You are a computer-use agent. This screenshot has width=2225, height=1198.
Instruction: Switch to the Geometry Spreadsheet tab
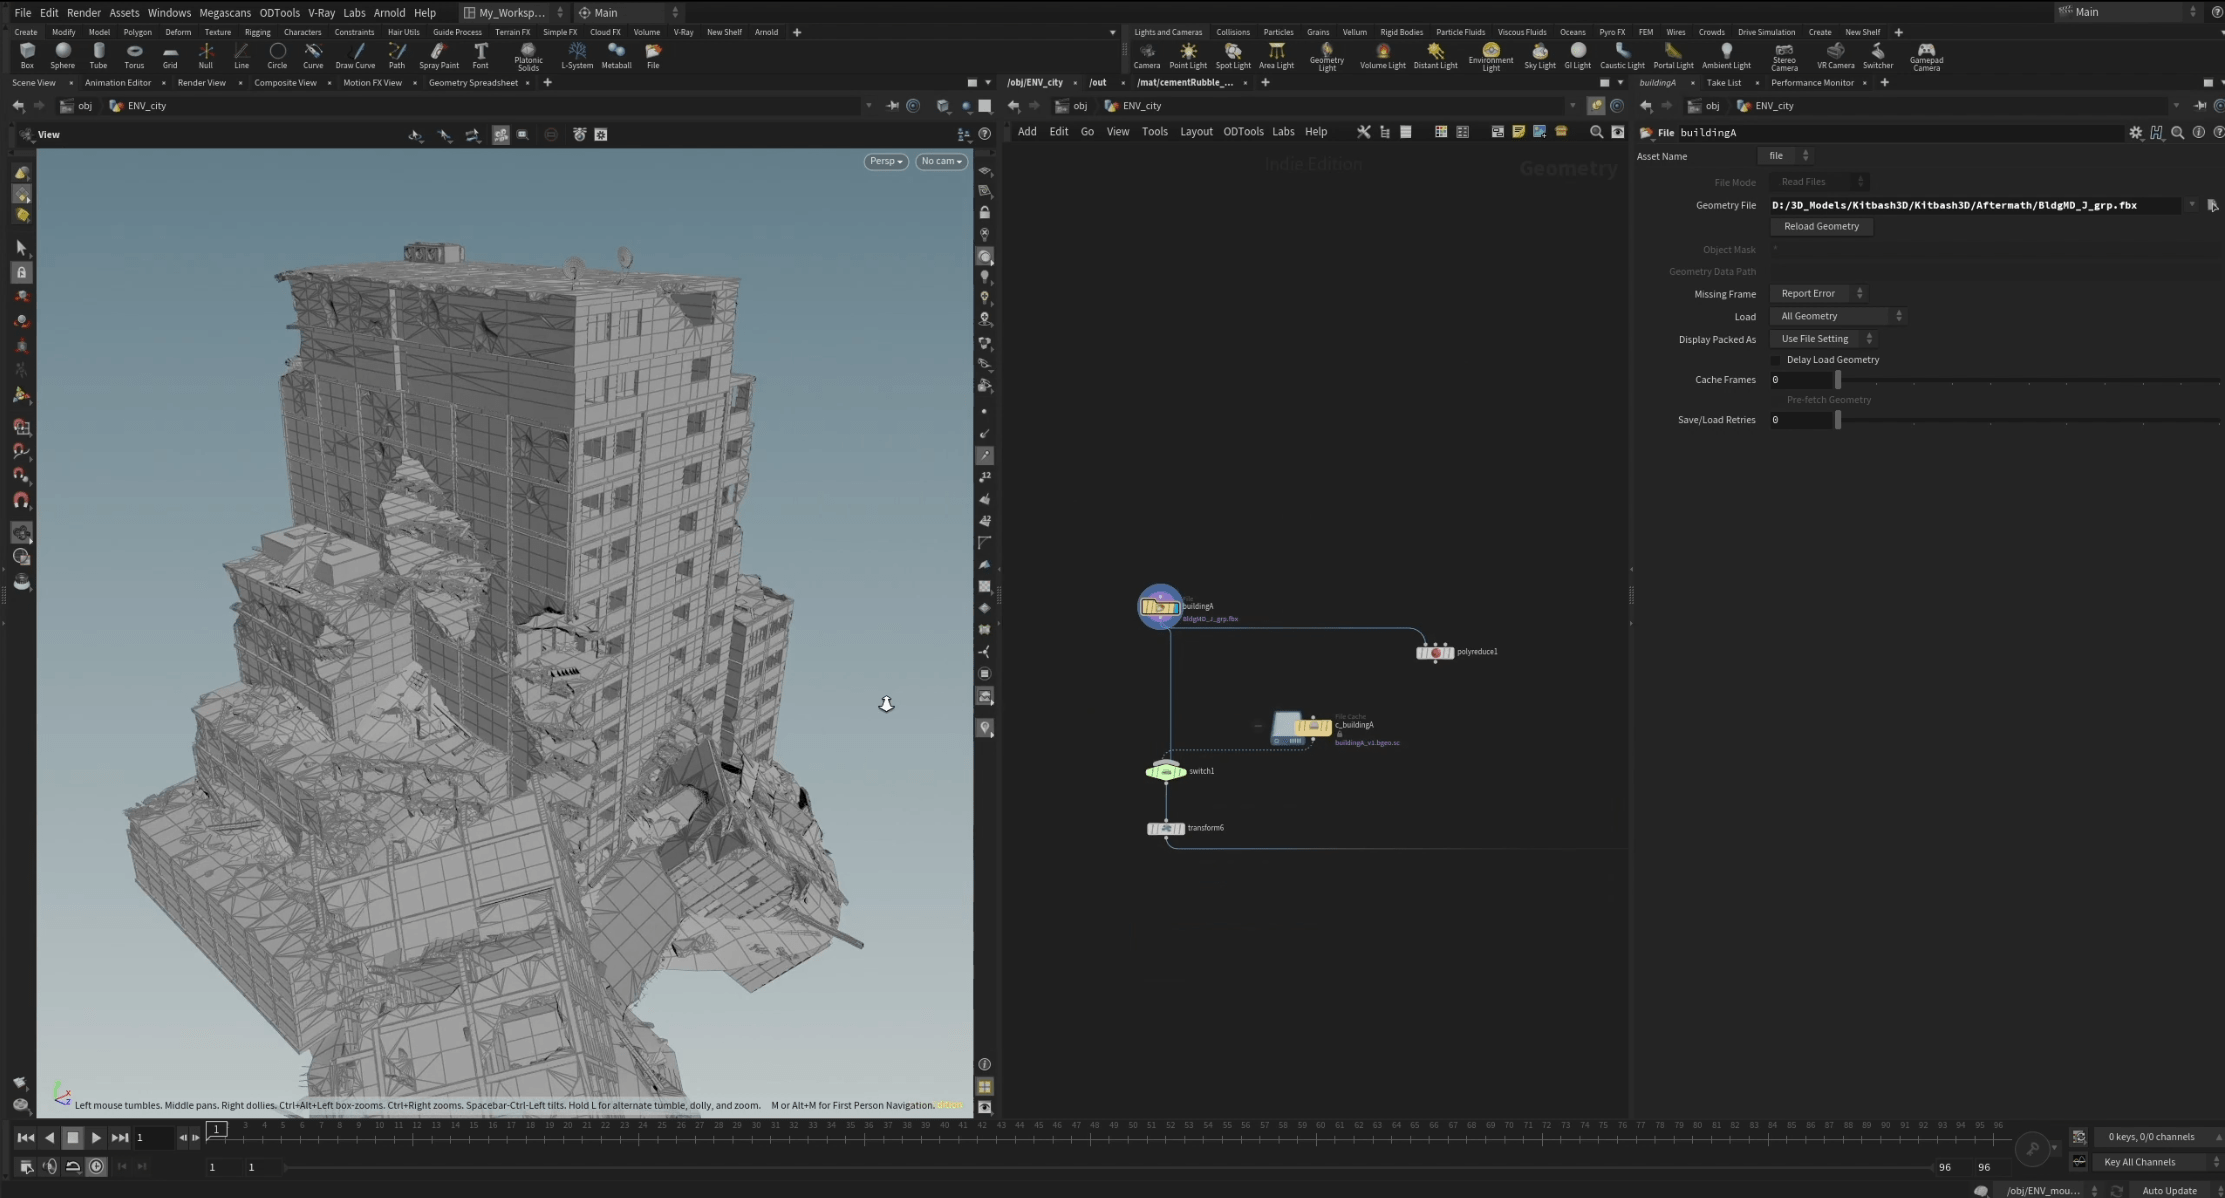(x=473, y=83)
